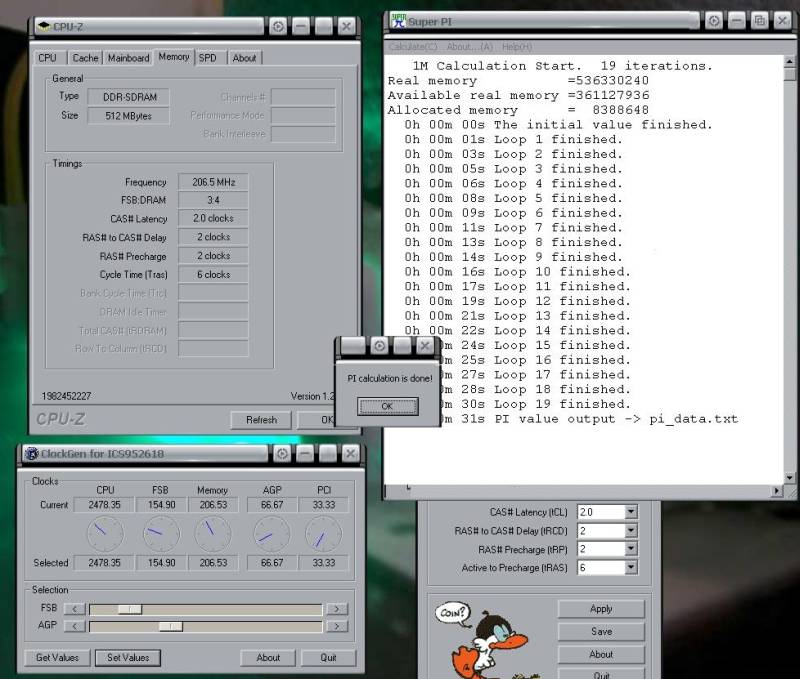Click Selected PCI value 33.33

point(324,563)
